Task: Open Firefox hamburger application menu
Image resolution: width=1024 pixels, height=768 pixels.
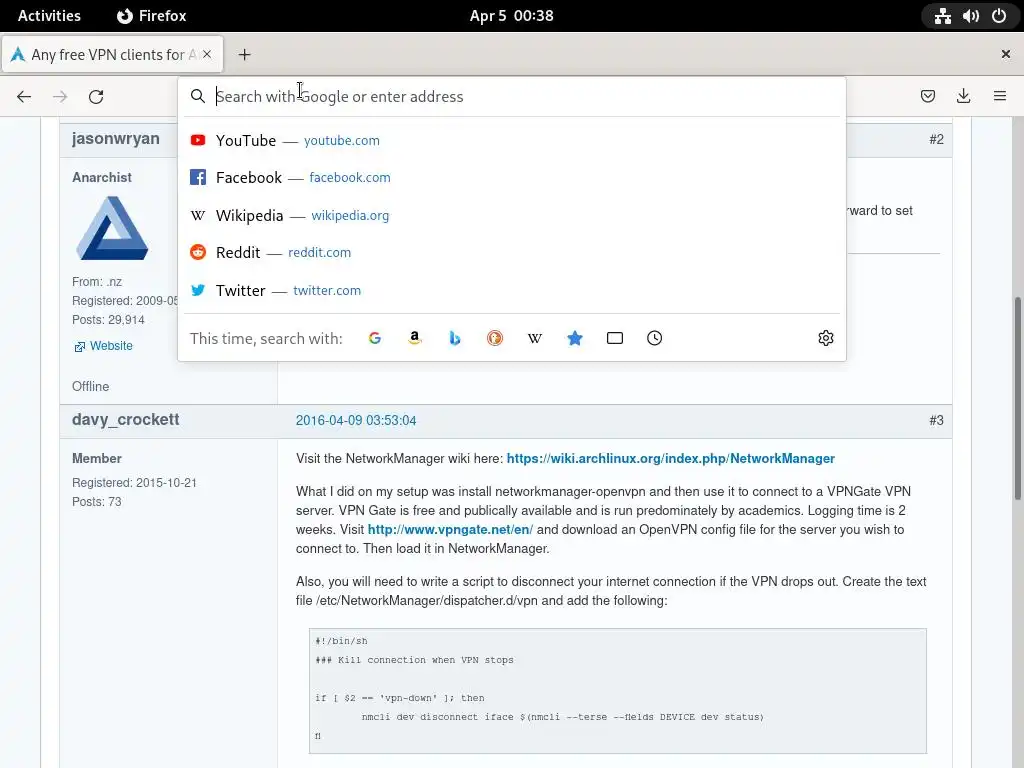Action: point(1000,97)
